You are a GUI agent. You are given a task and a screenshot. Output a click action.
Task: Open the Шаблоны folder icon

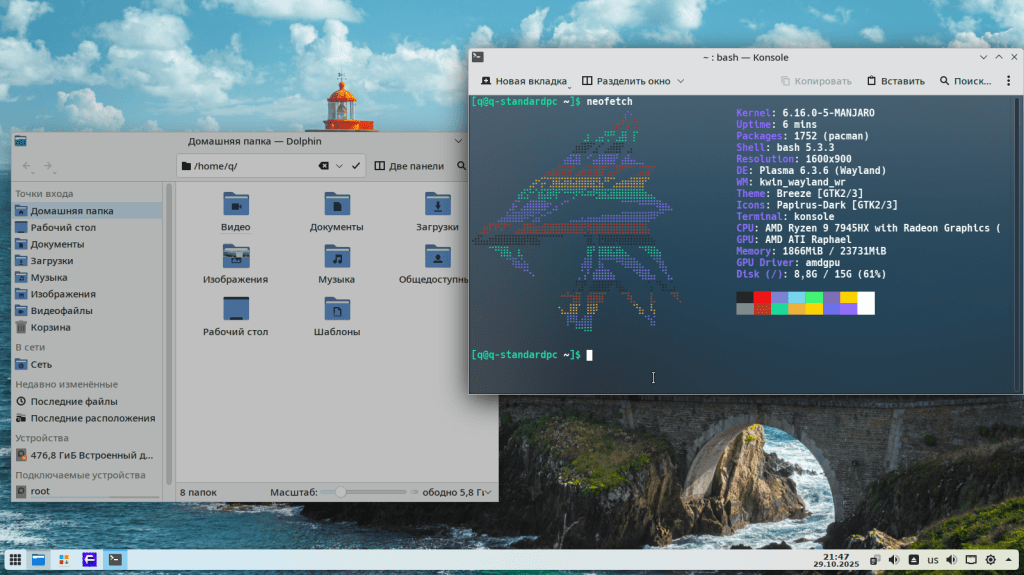(337, 309)
